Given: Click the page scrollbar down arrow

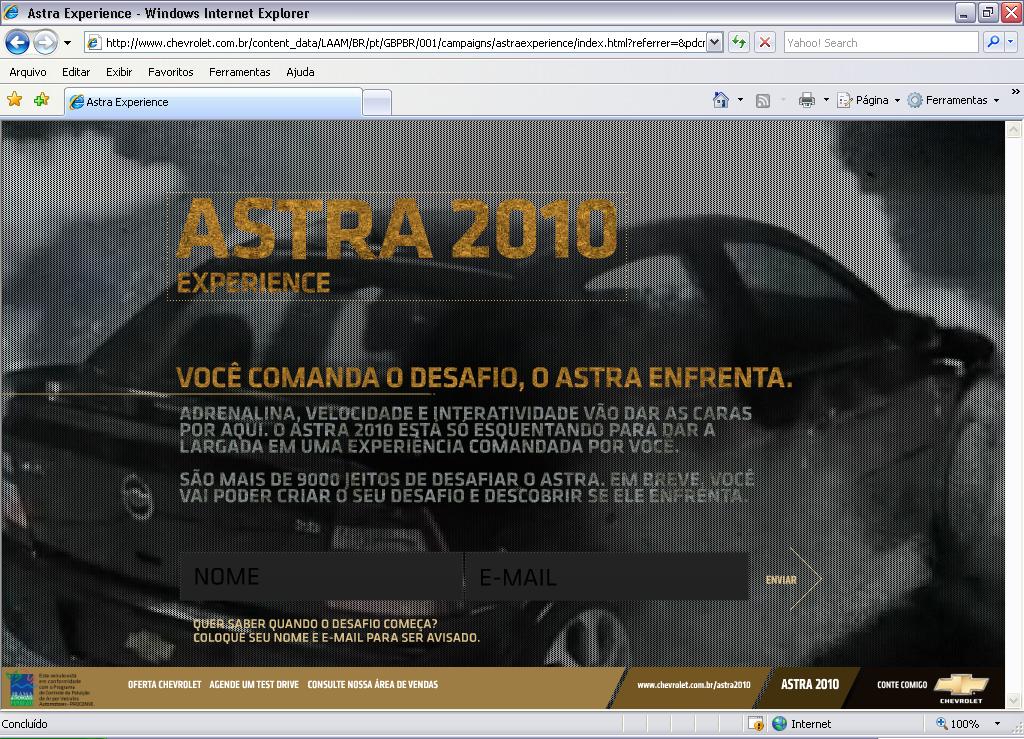Looking at the screenshot, I should pos(1014,700).
